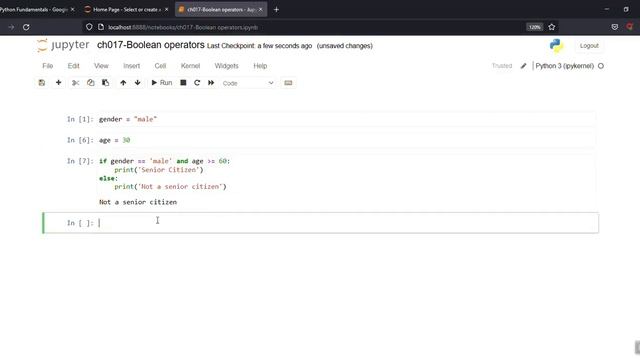
Task: Bookmark this page with the star icon
Action: click(x=552, y=27)
